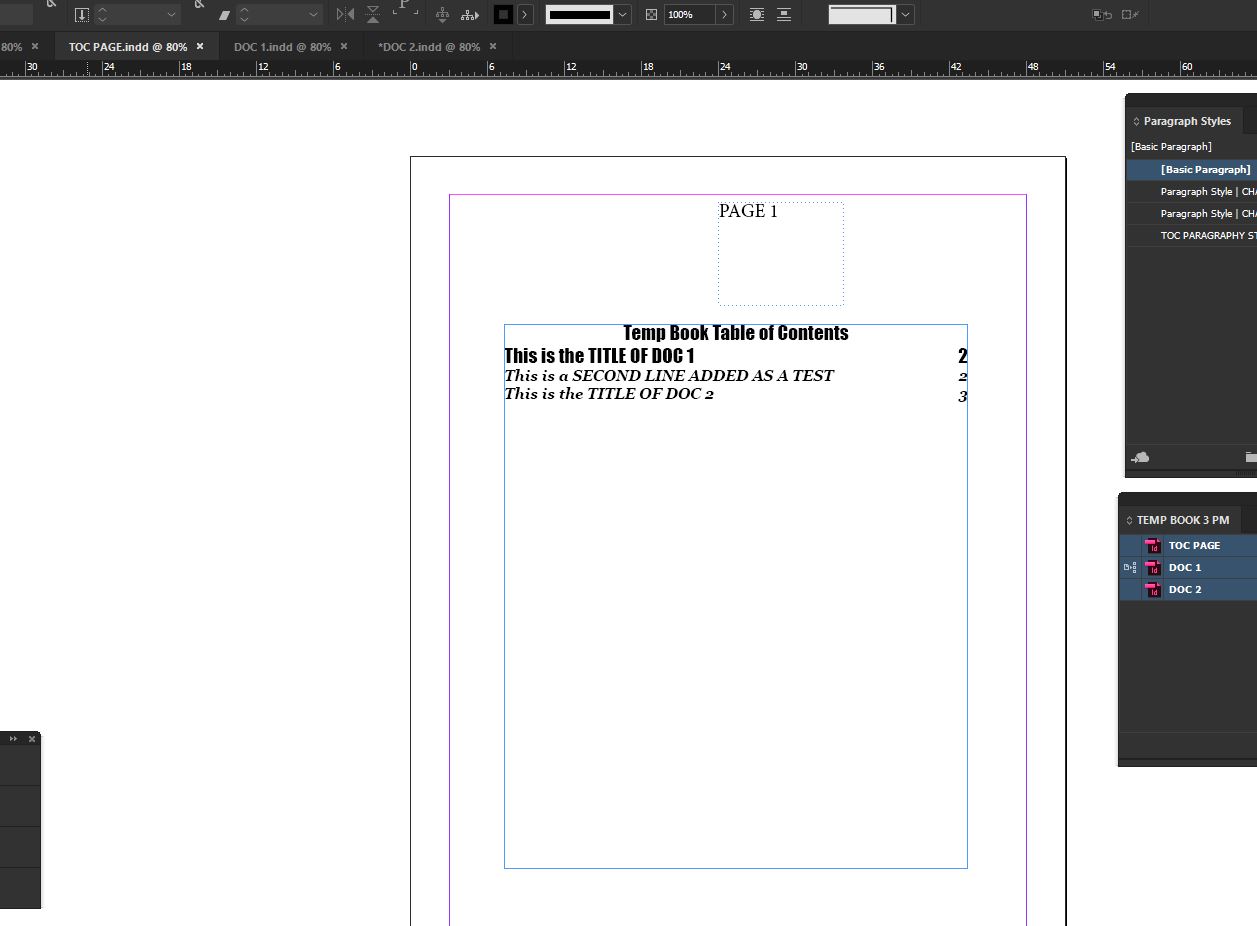The width and height of the screenshot is (1257, 926).
Task: Open the opacity slider arrow
Action: click(725, 15)
